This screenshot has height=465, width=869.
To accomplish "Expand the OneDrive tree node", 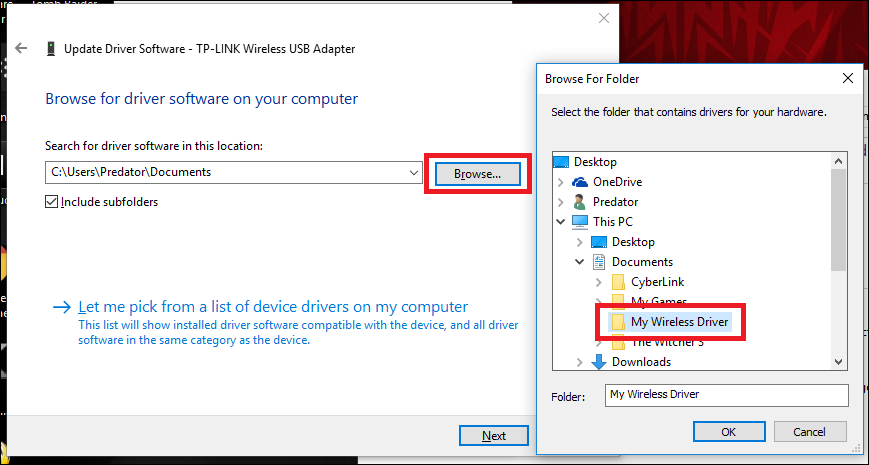I will 559,182.
